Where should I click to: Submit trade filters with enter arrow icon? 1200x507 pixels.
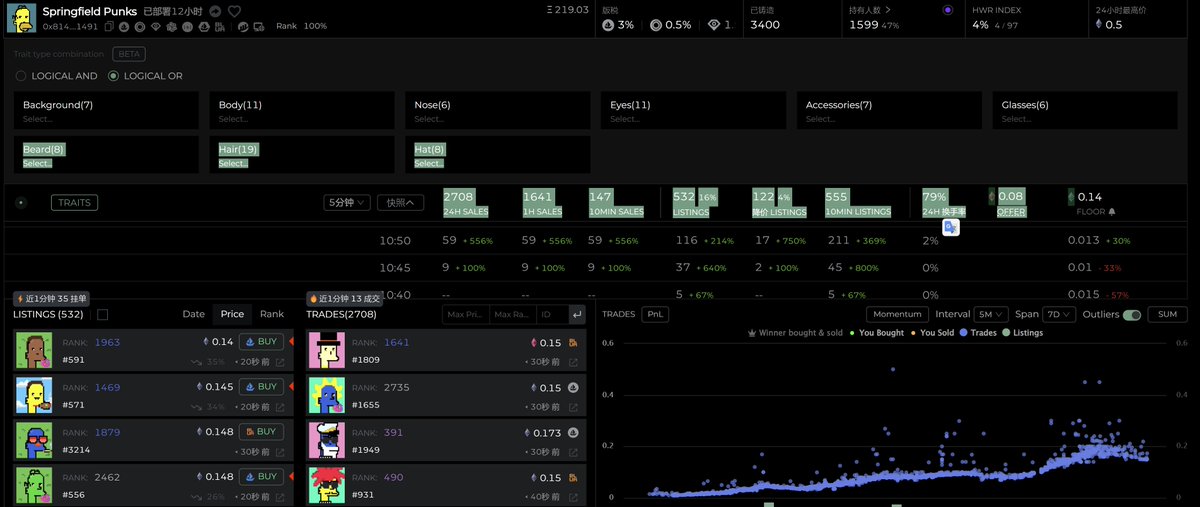pos(577,315)
